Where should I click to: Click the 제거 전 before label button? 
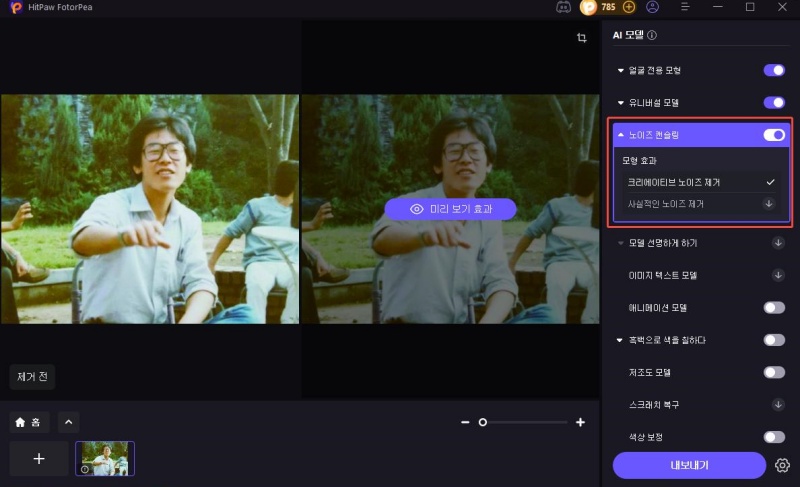click(32, 377)
